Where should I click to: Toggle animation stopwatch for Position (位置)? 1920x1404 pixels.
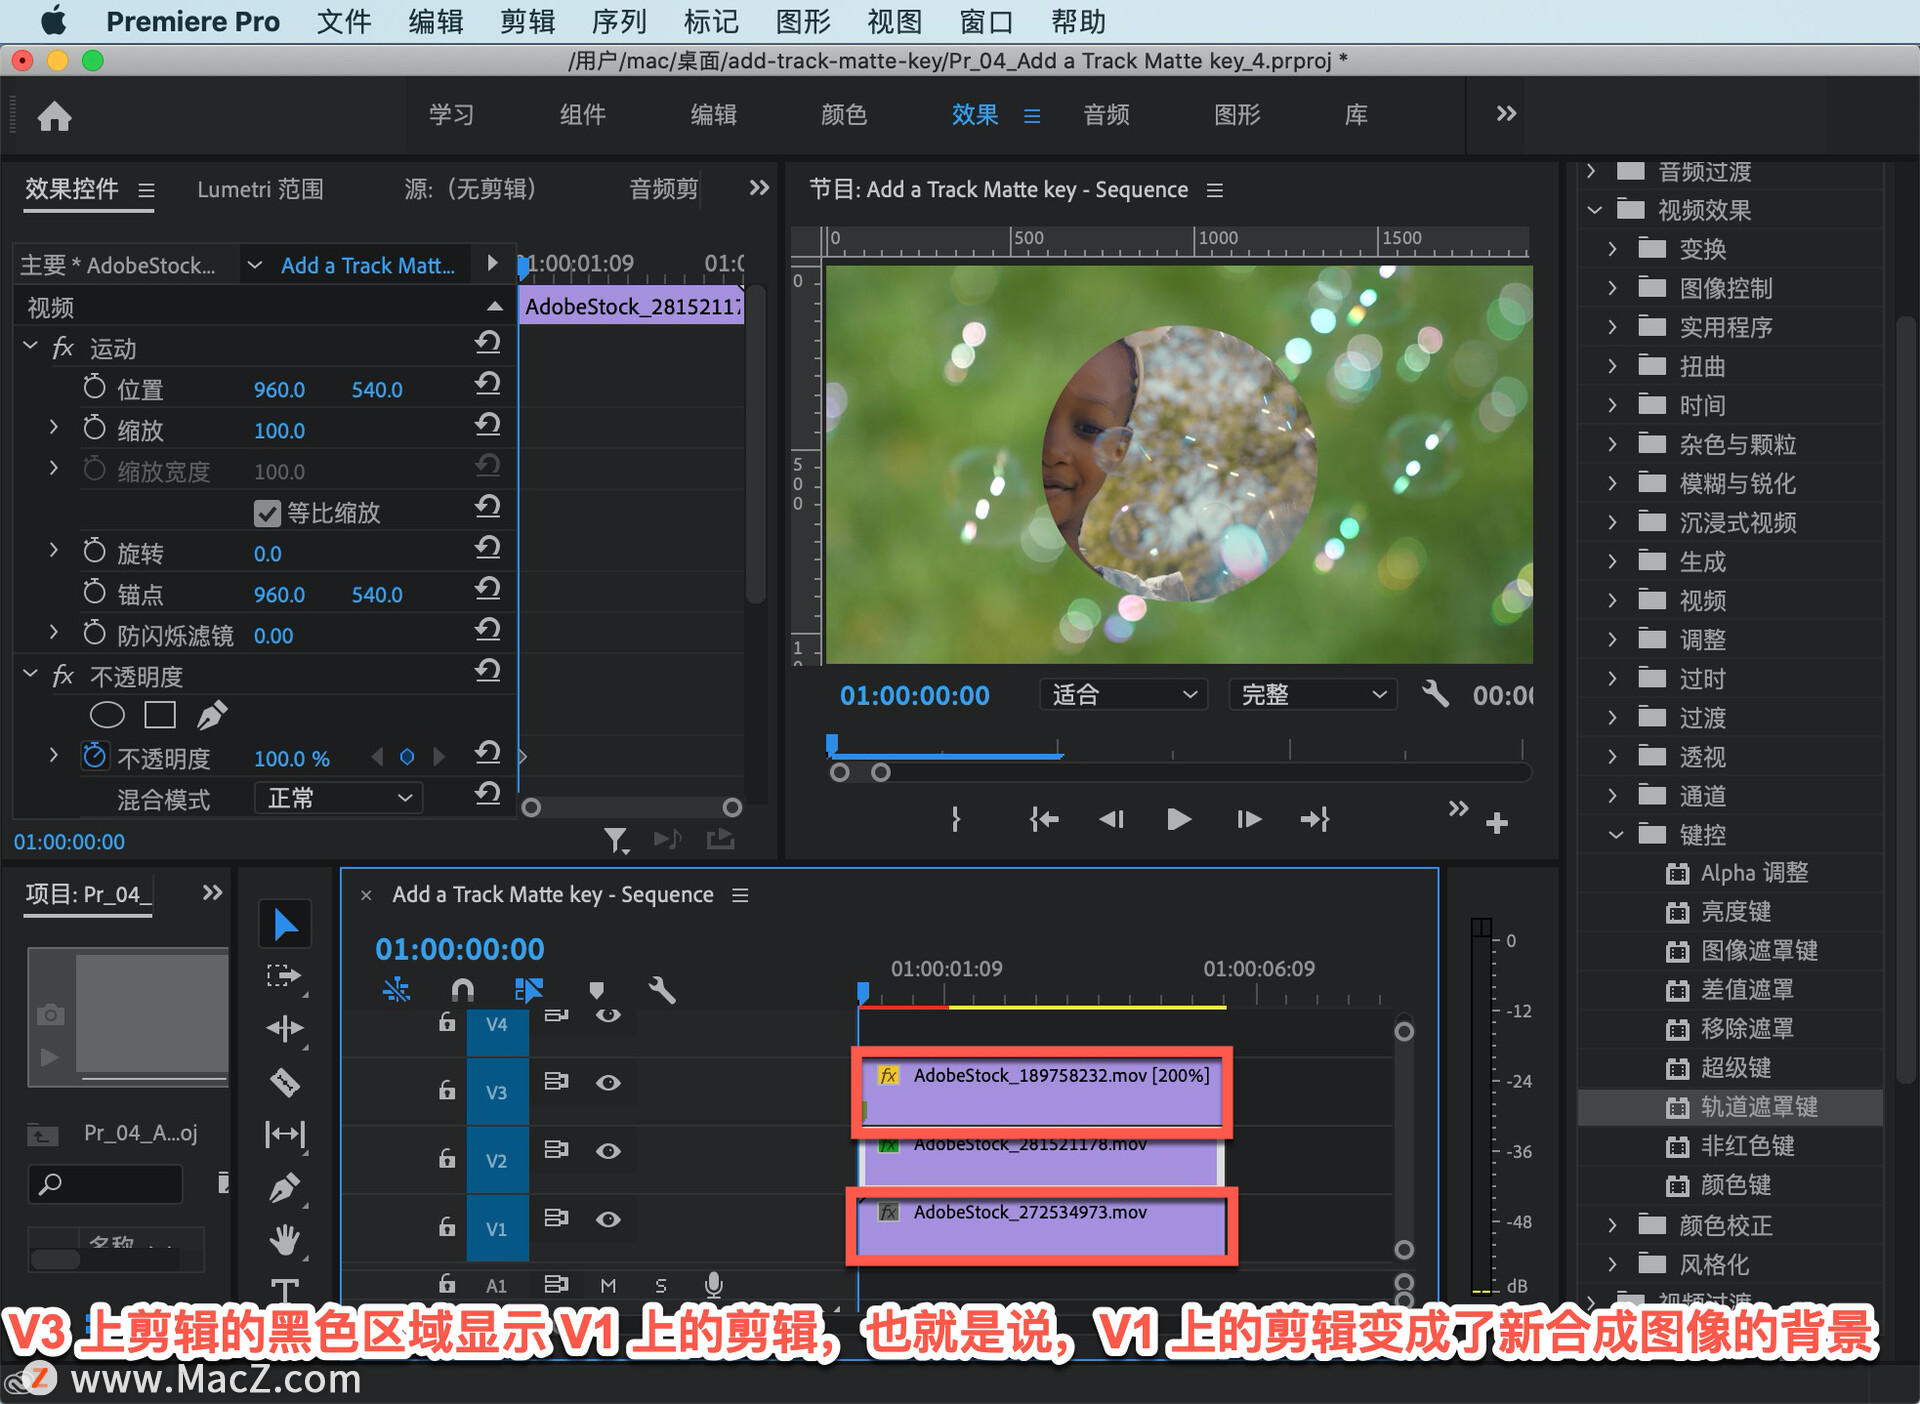click(94, 388)
